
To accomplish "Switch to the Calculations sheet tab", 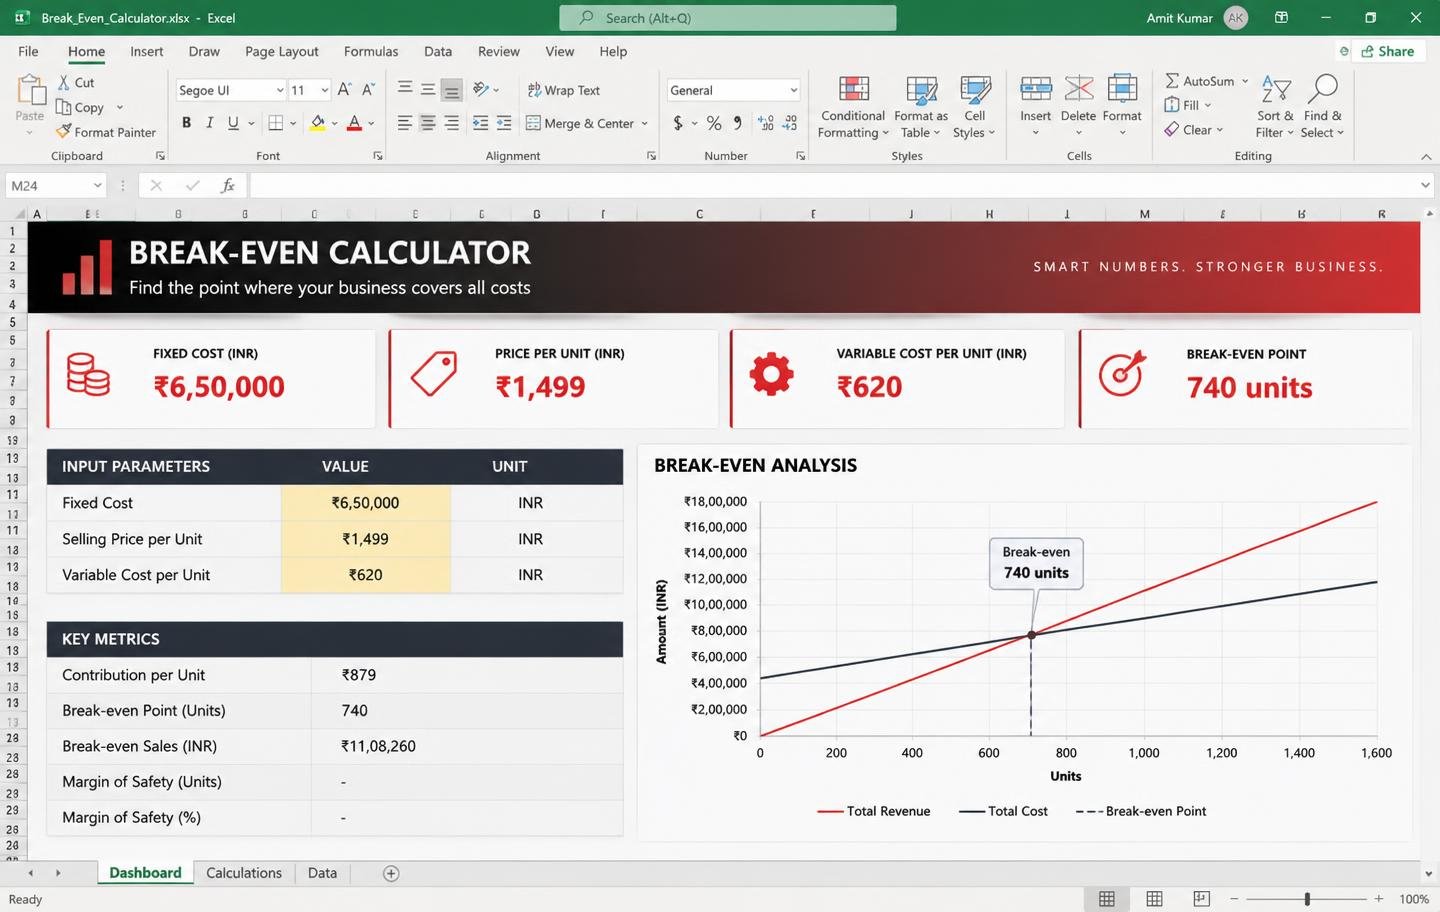I will pyautogui.click(x=244, y=873).
